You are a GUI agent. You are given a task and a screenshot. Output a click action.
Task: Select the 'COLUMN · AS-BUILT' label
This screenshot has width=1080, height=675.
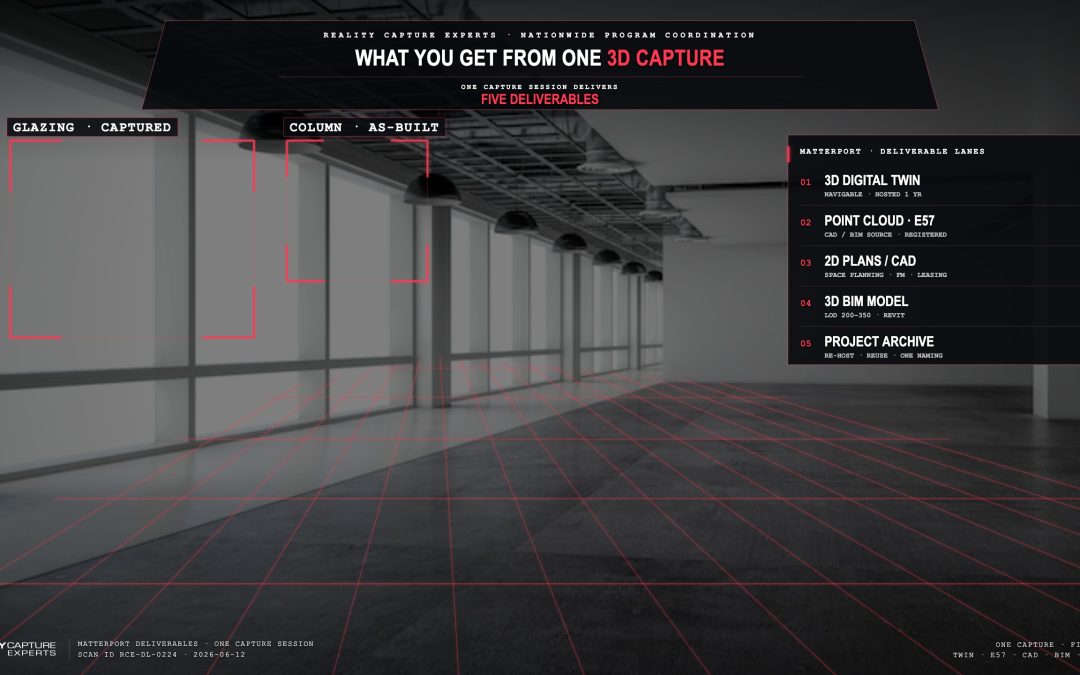click(364, 127)
